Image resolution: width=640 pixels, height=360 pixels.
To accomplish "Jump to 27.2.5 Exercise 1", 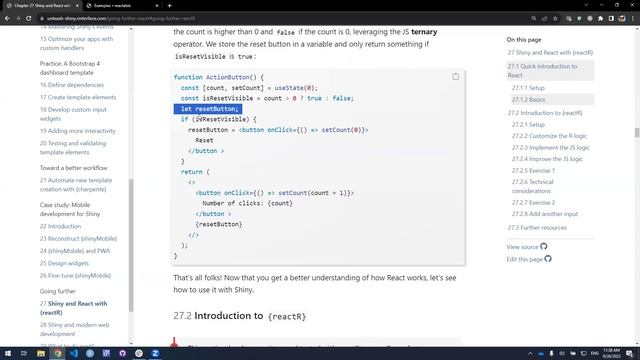I will 533,170.
